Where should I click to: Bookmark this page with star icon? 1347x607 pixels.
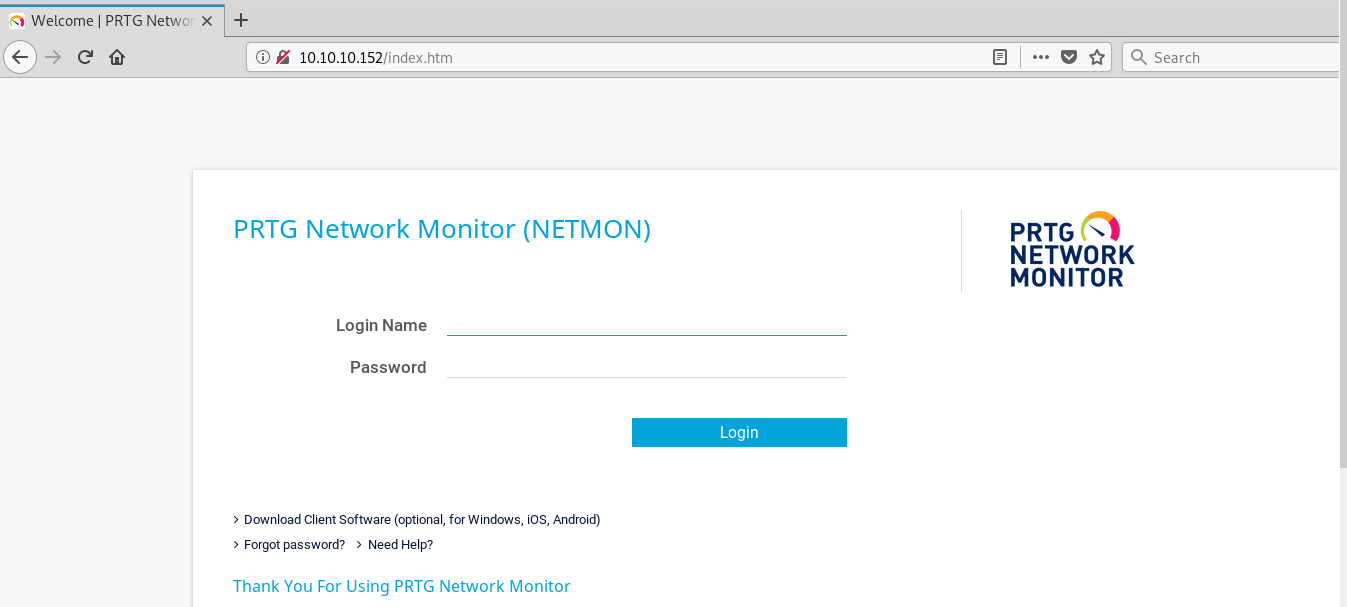(x=1097, y=57)
